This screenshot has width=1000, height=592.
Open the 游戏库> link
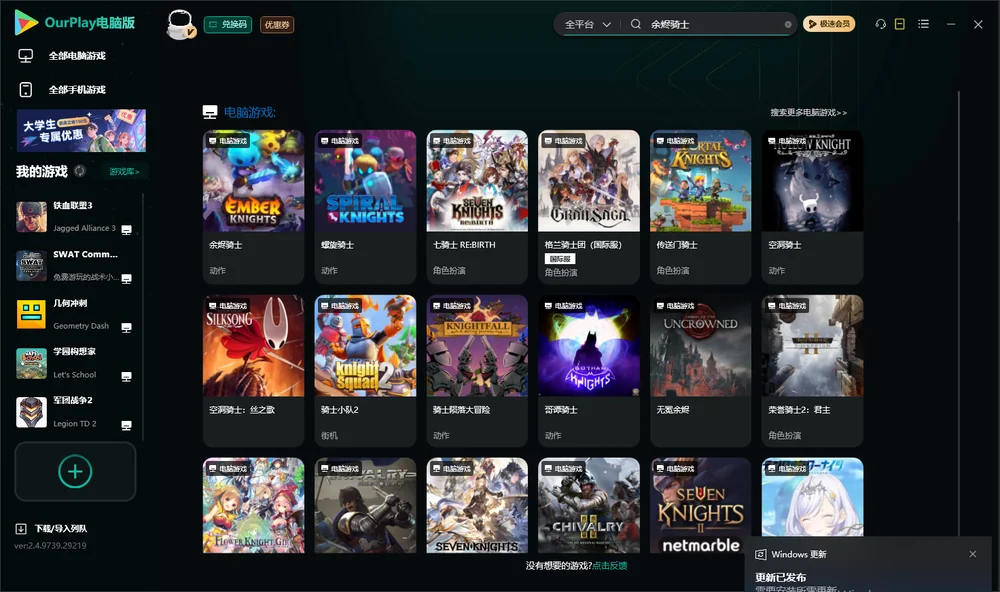tap(124, 172)
